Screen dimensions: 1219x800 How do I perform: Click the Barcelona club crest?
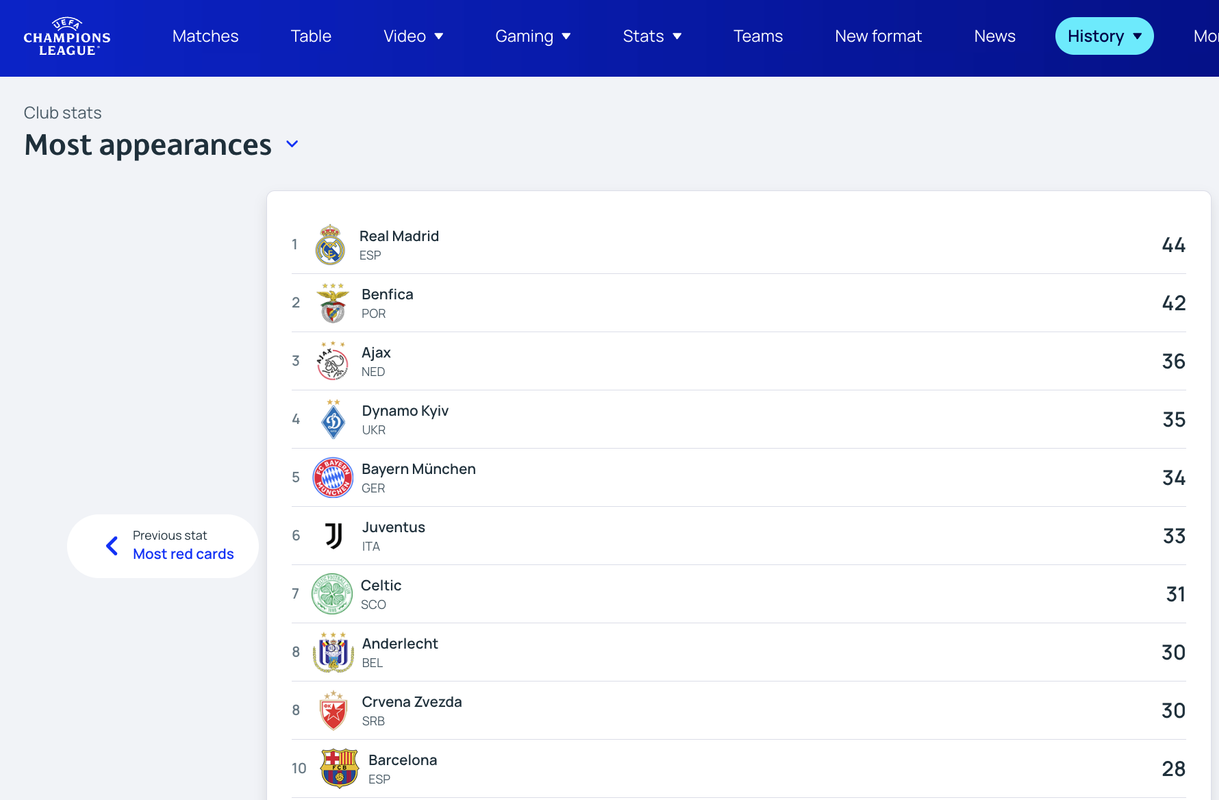click(339, 768)
